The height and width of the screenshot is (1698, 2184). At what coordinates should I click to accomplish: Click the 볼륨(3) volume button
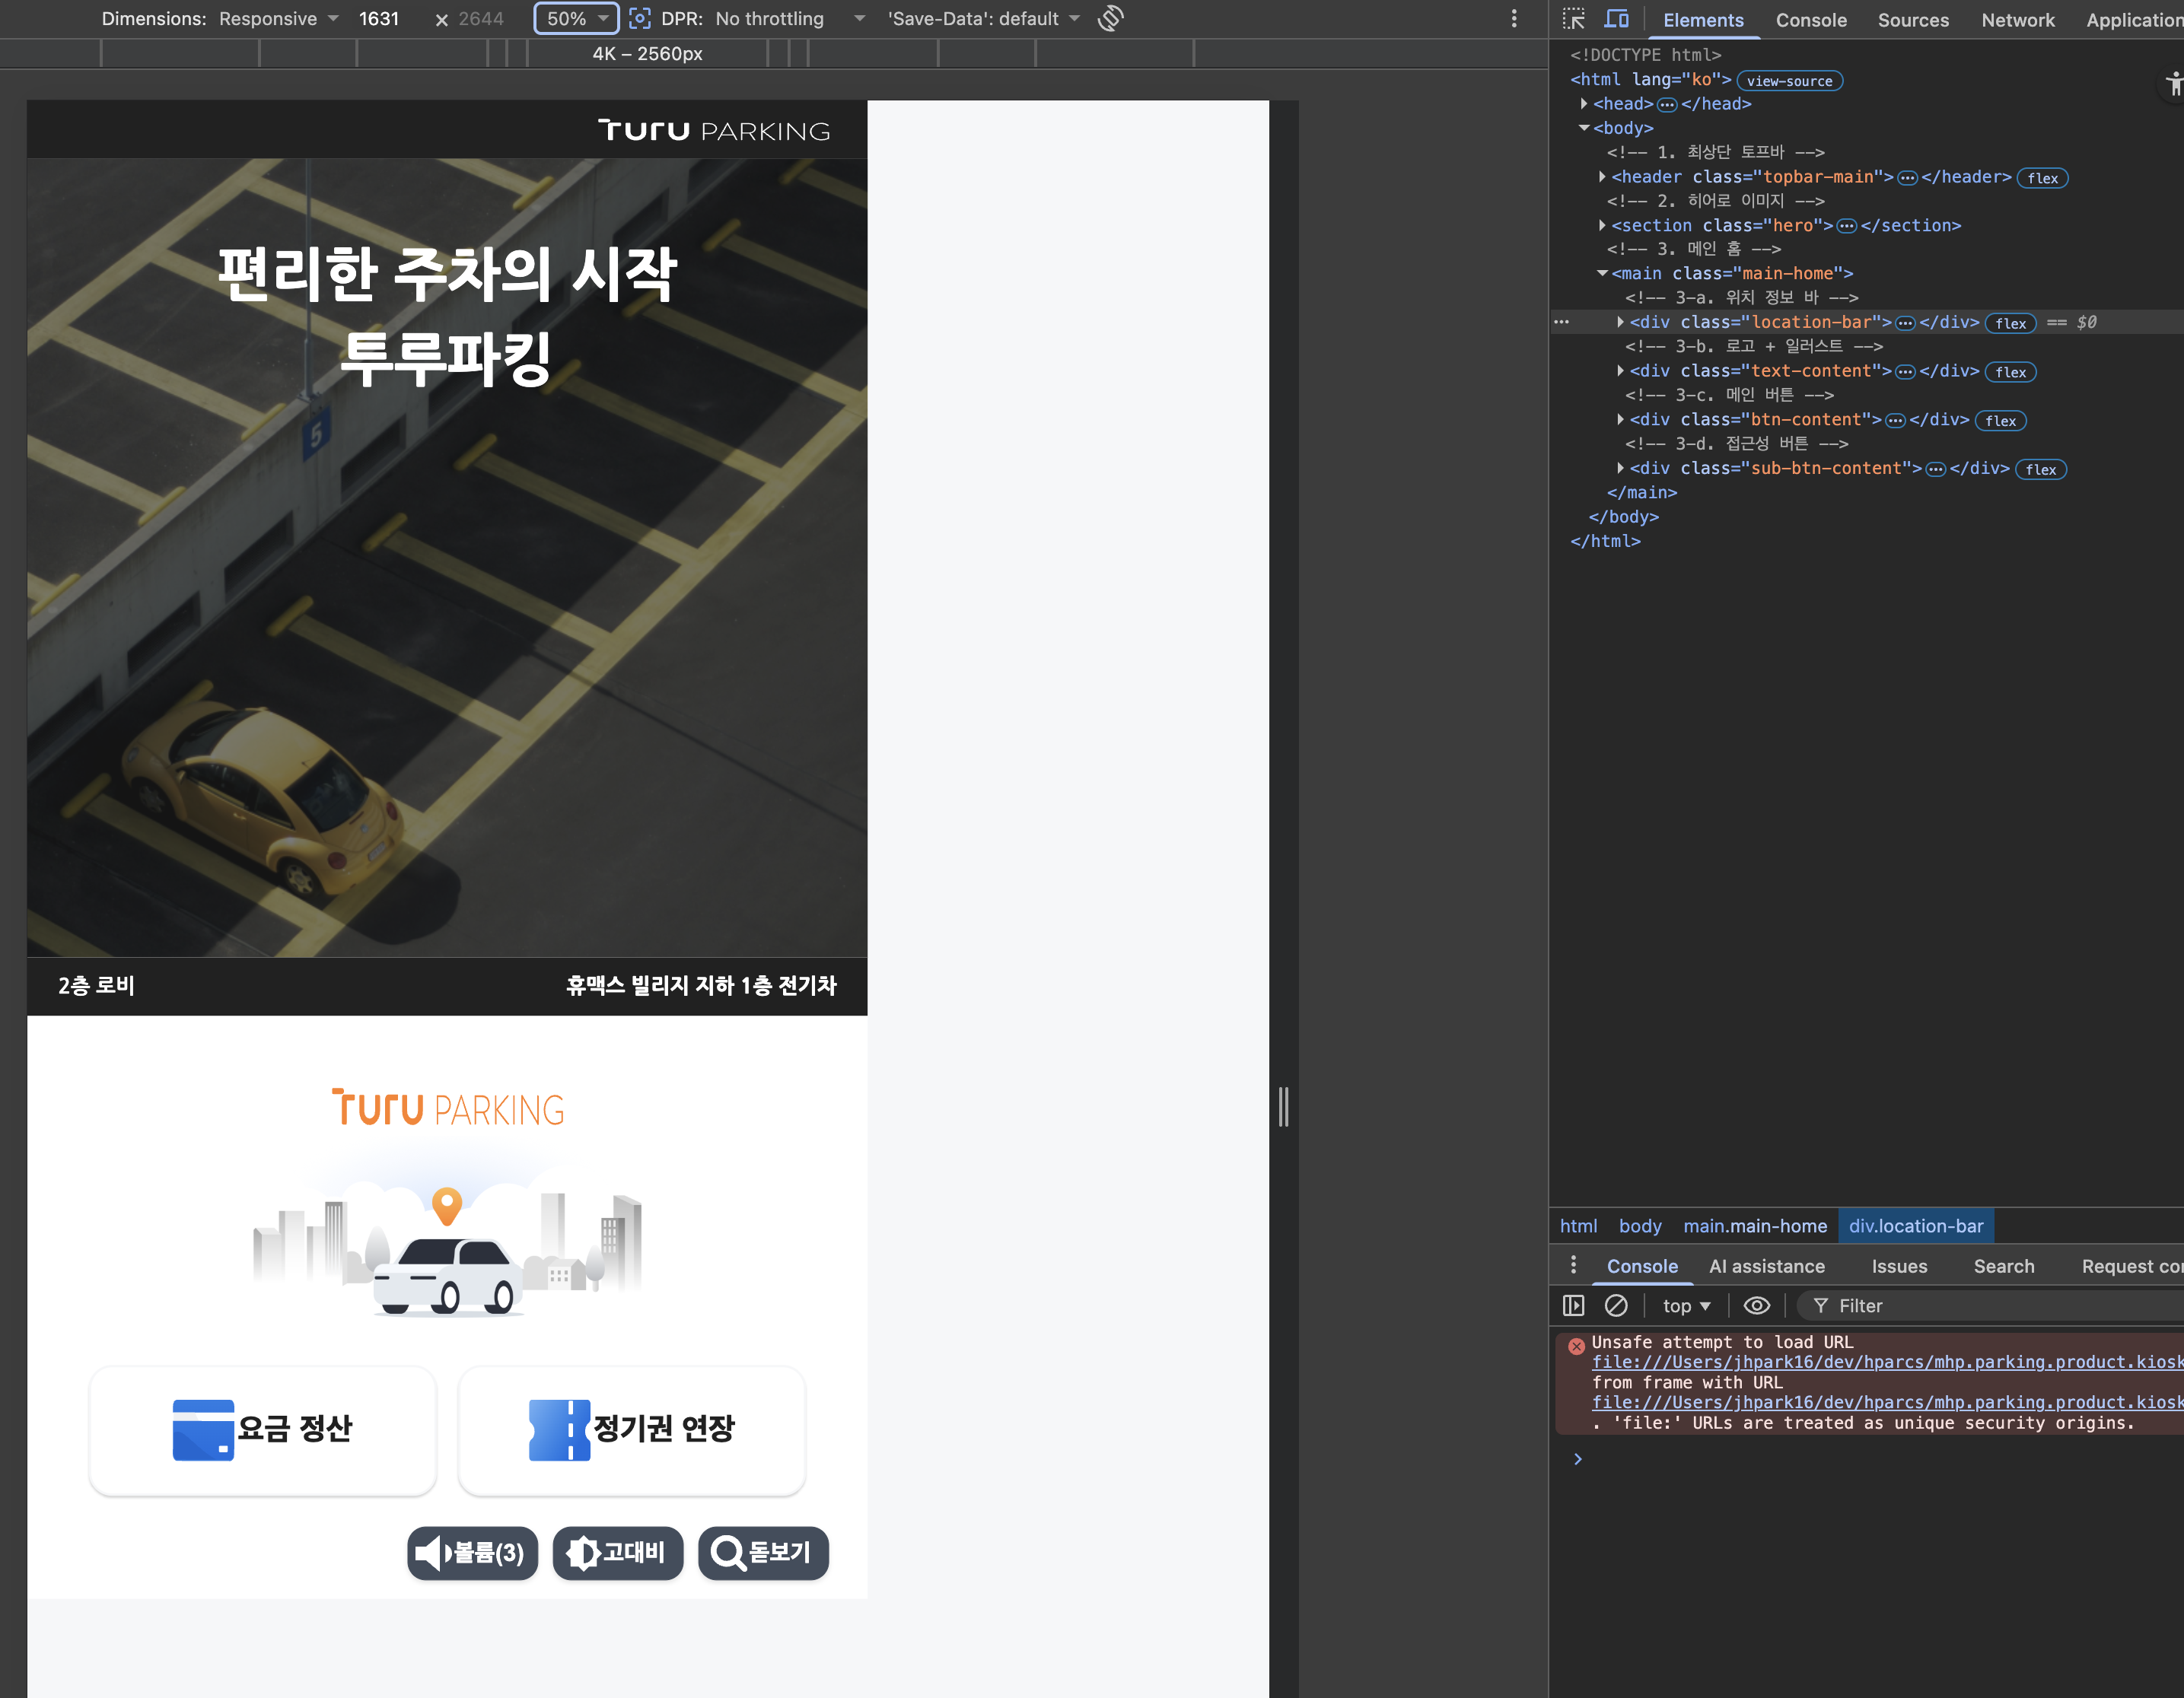[472, 1552]
